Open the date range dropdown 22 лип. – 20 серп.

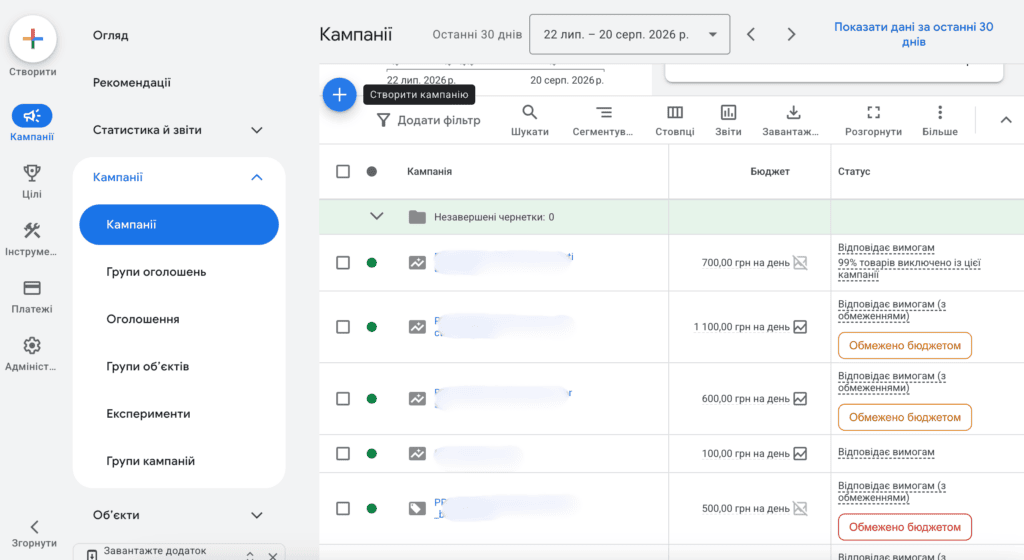pyautogui.click(x=630, y=35)
